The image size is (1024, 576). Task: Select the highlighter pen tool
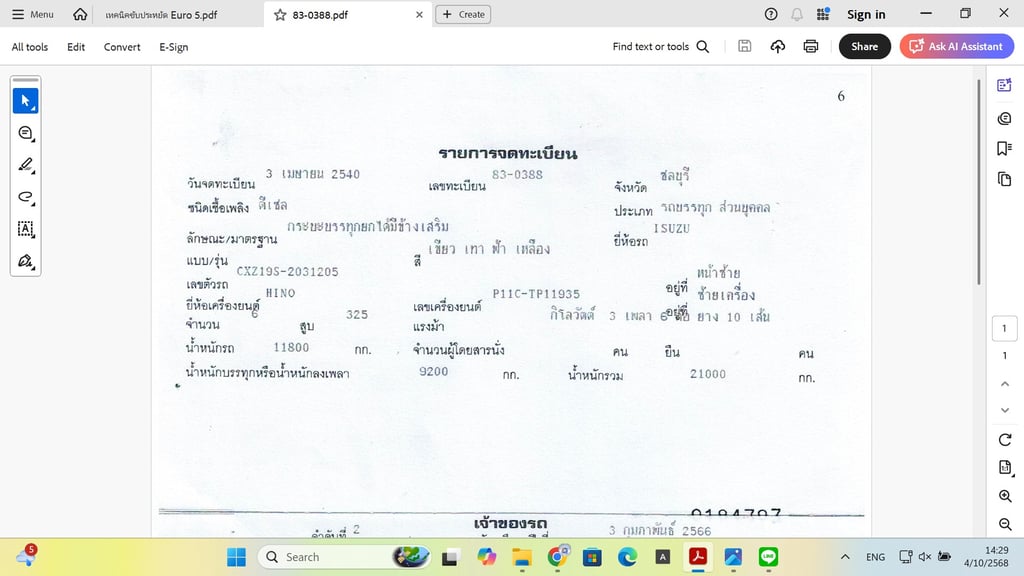point(26,165)
